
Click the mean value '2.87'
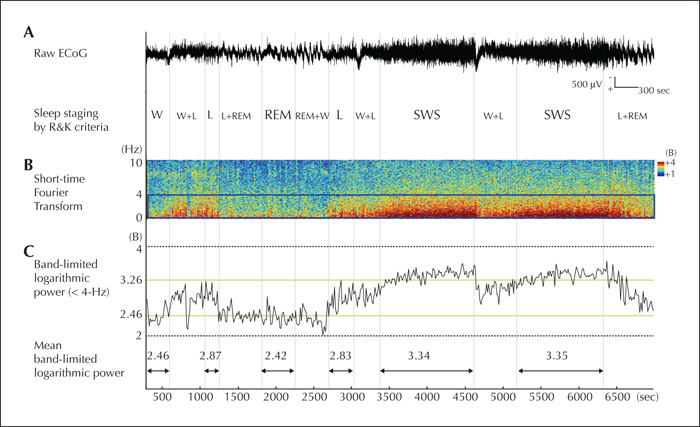[x=210, y=356]
